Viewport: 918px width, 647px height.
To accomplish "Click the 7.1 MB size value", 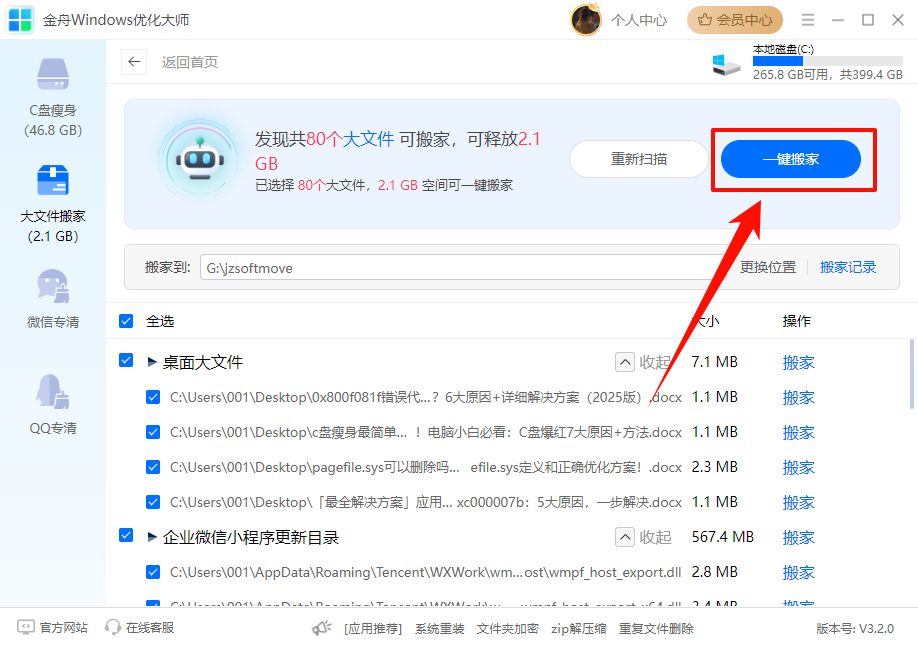I will 714,362.
